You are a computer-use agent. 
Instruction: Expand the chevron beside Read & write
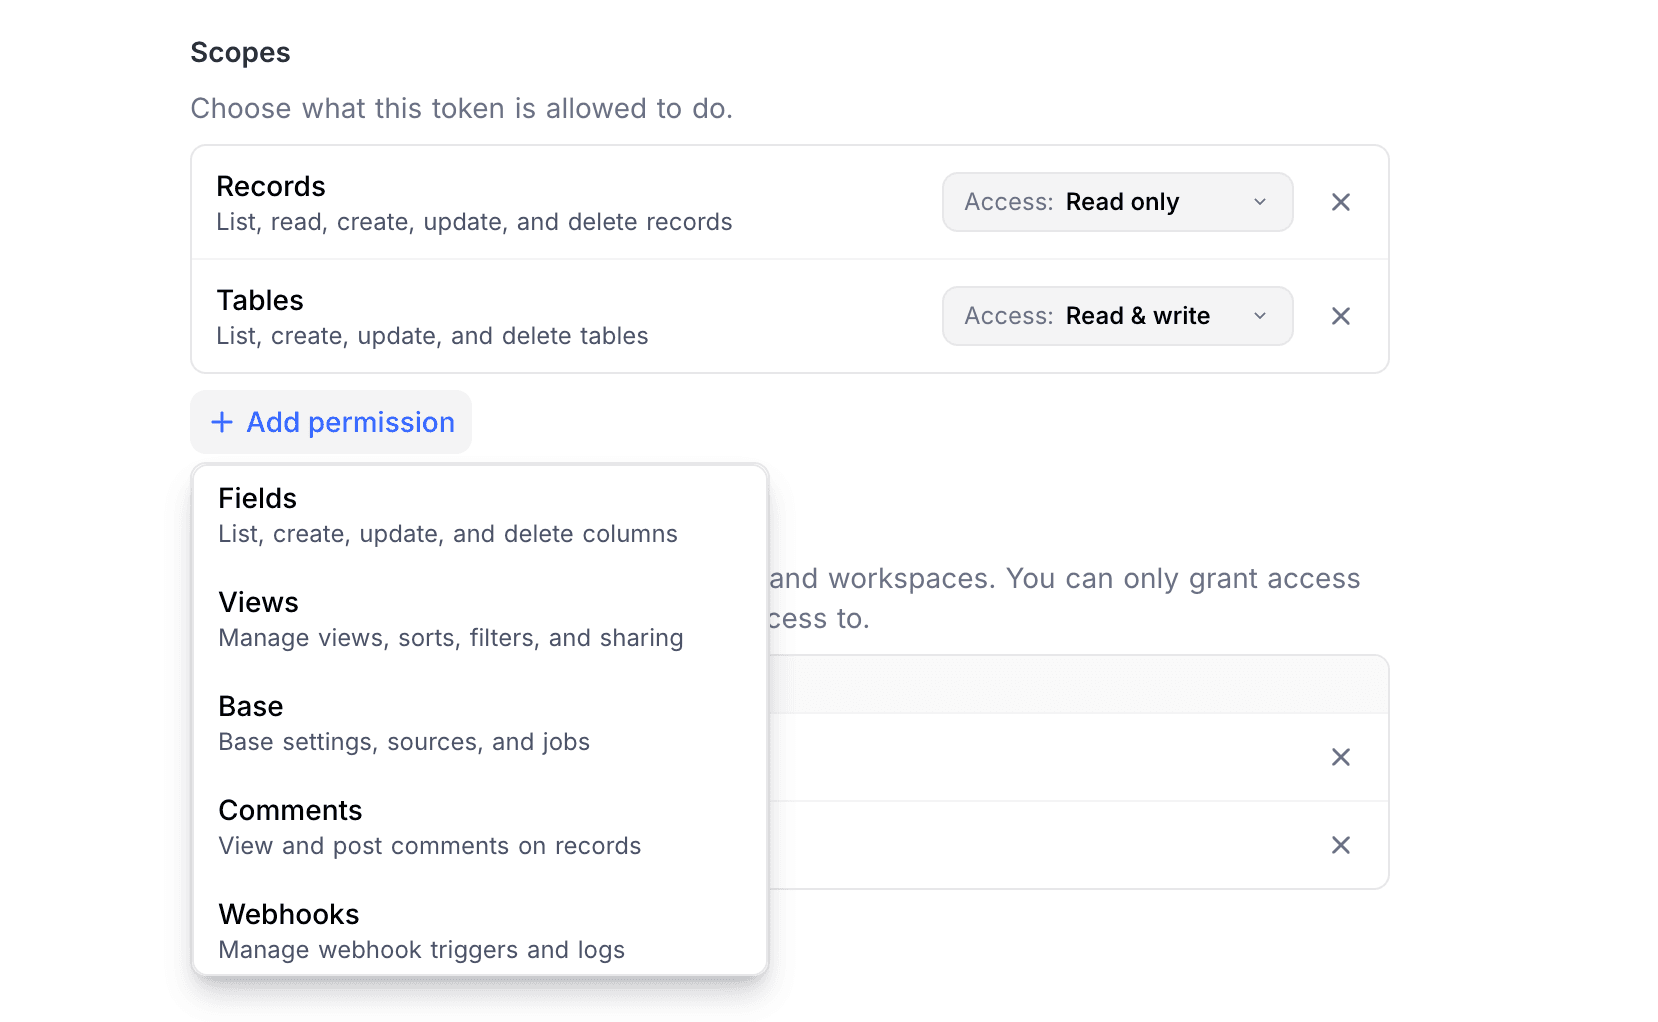pyautogui.click(x=1260, y=316)
